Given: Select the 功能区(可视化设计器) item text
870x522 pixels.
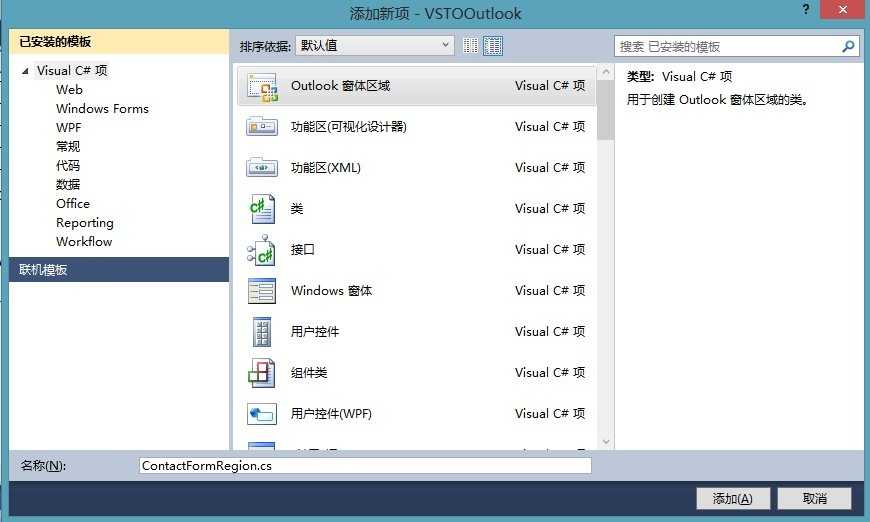Looking at the screenshot, I should pyautogui.click(x=348, y=127).
